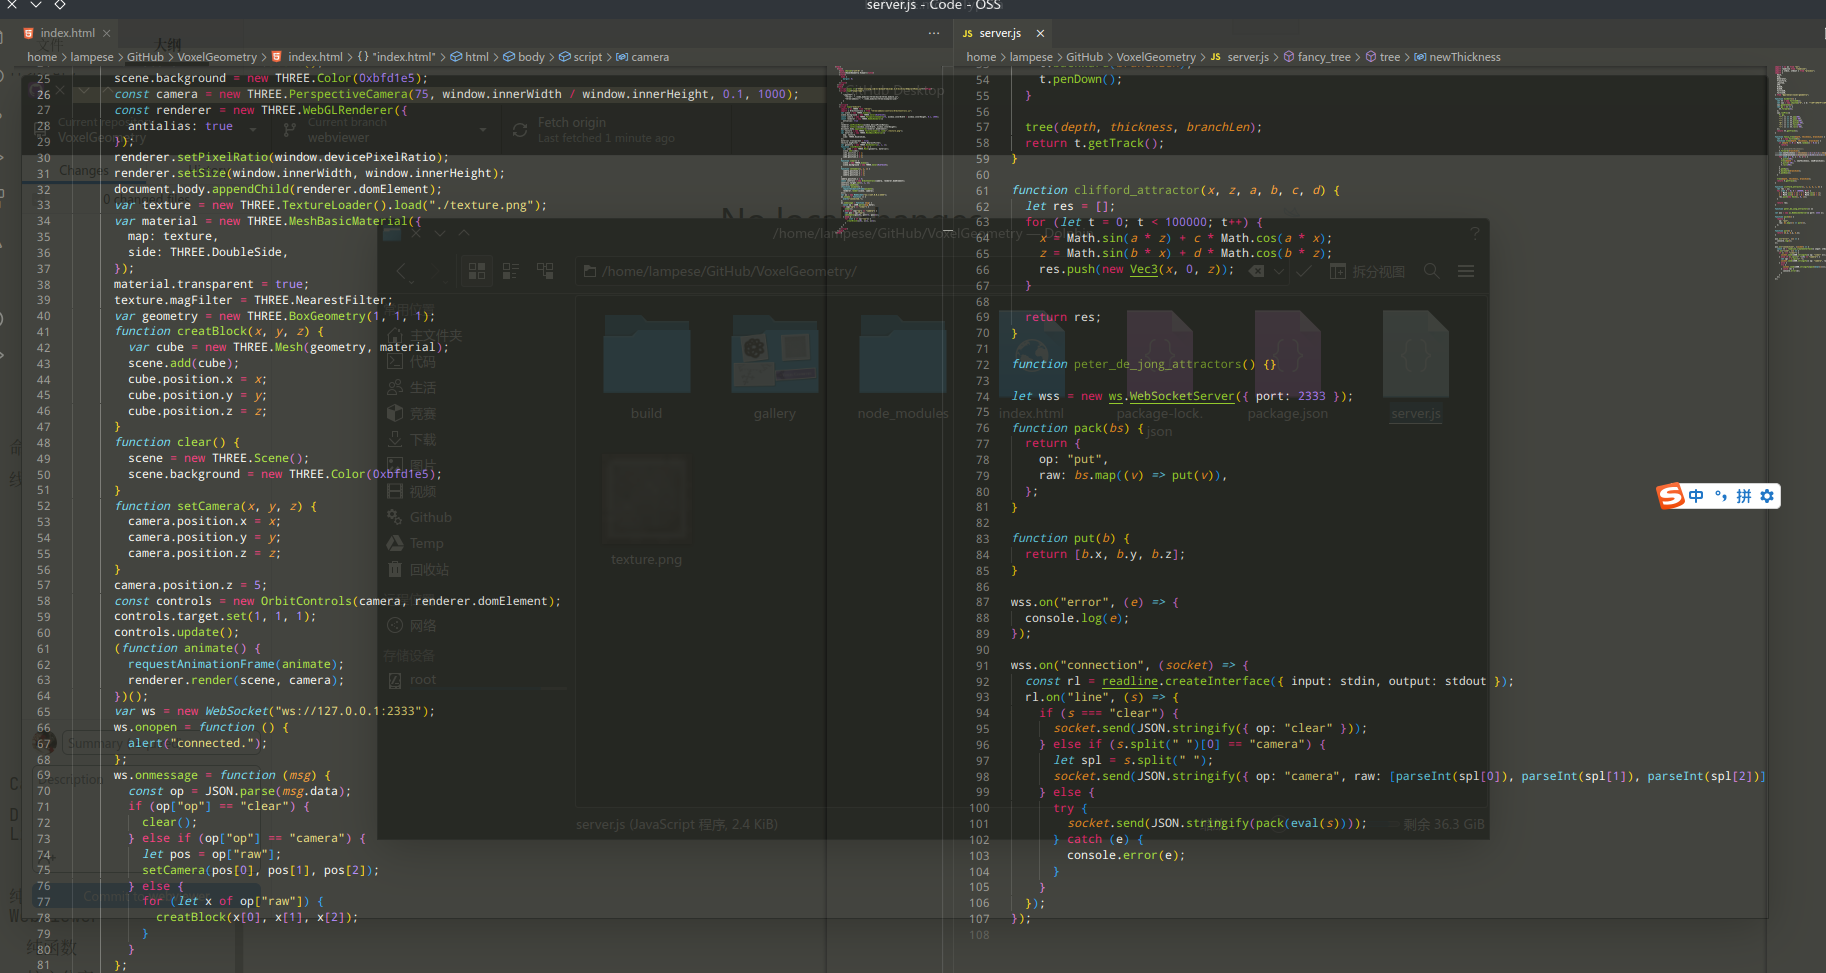Click the right editor minimap
Viewport: 1826px width, 973px height.
(1798, 170)
